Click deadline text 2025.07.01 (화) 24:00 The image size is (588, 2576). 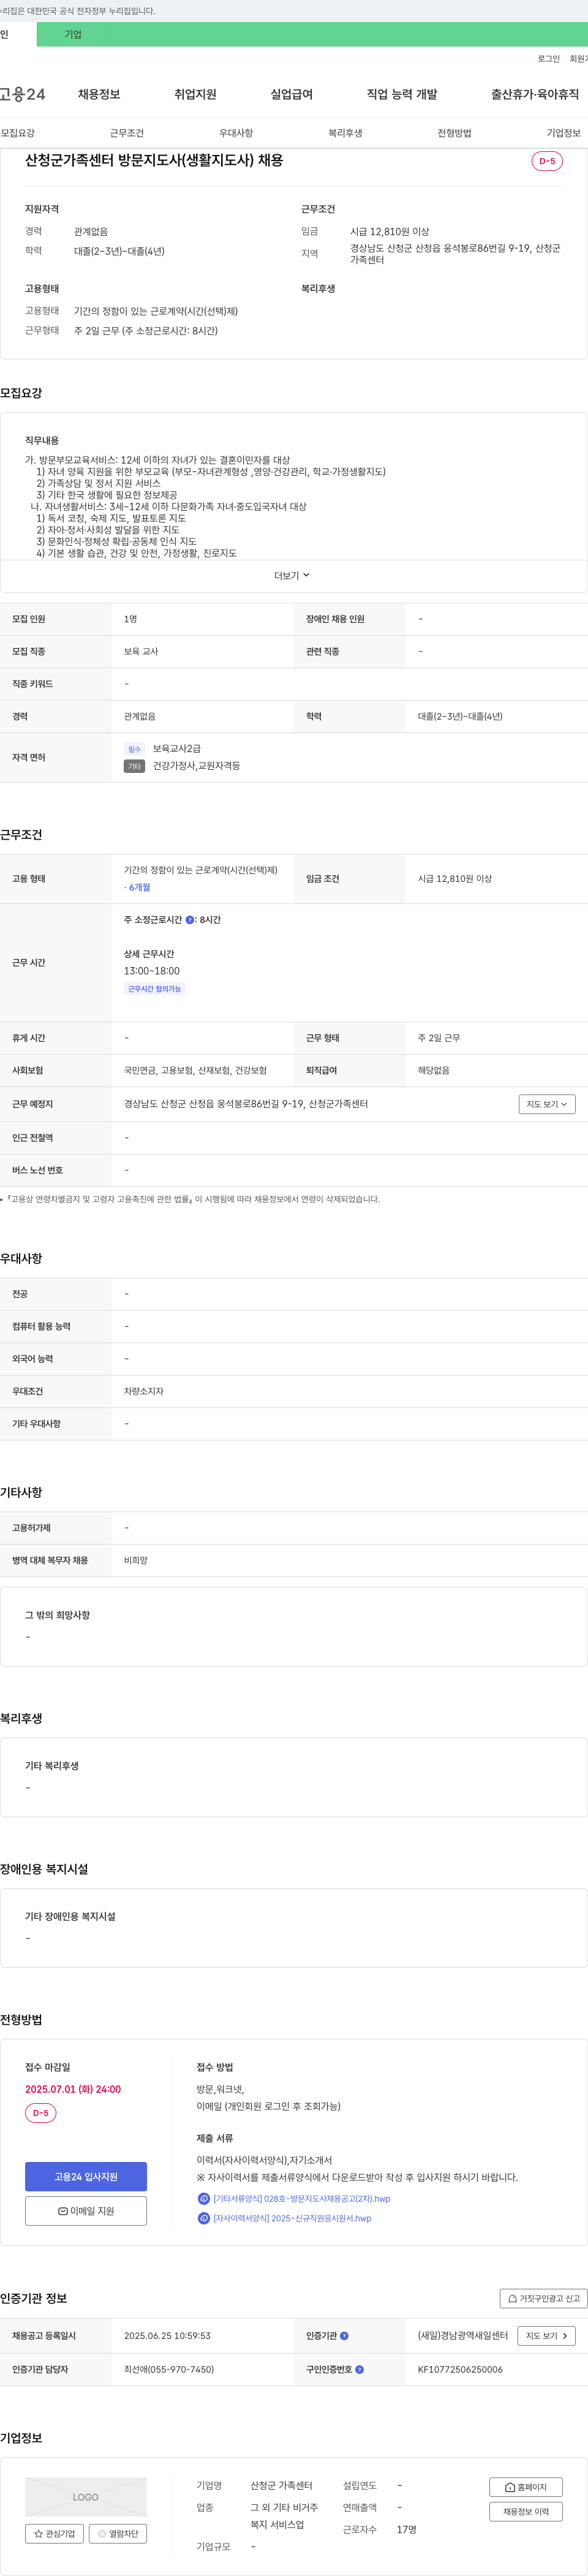[x=73, y=2089]
